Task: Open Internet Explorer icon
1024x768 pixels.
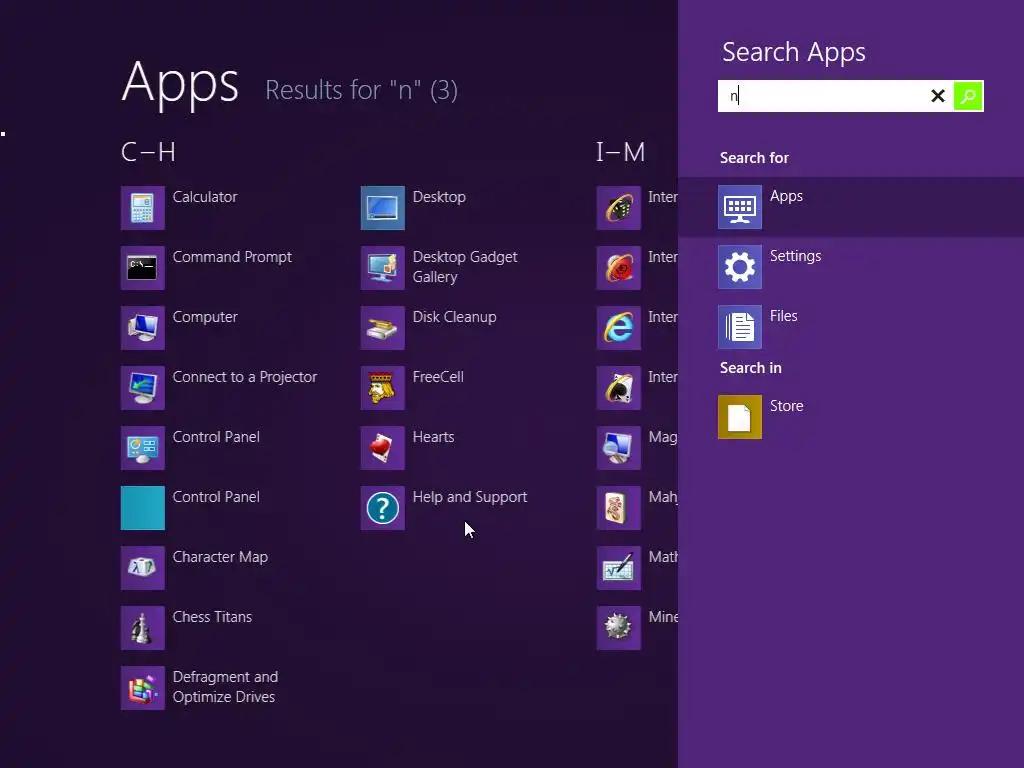Action: tap(618, 328)
